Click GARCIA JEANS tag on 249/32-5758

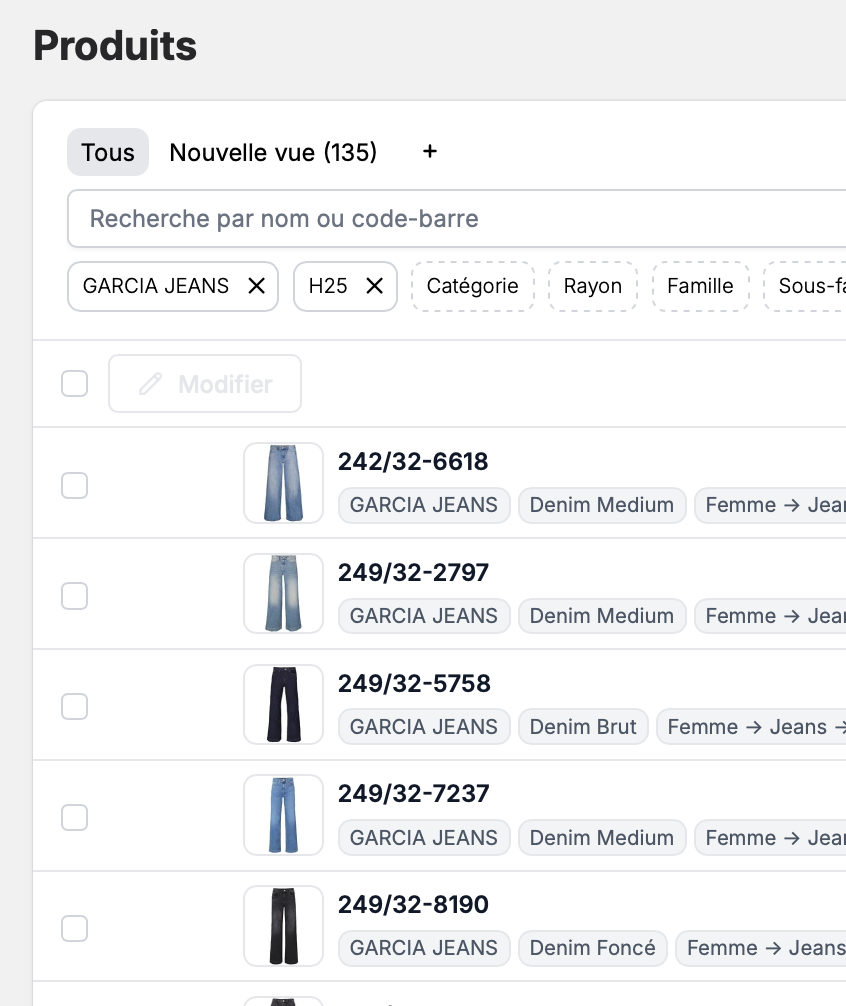[x=424, y=727]
